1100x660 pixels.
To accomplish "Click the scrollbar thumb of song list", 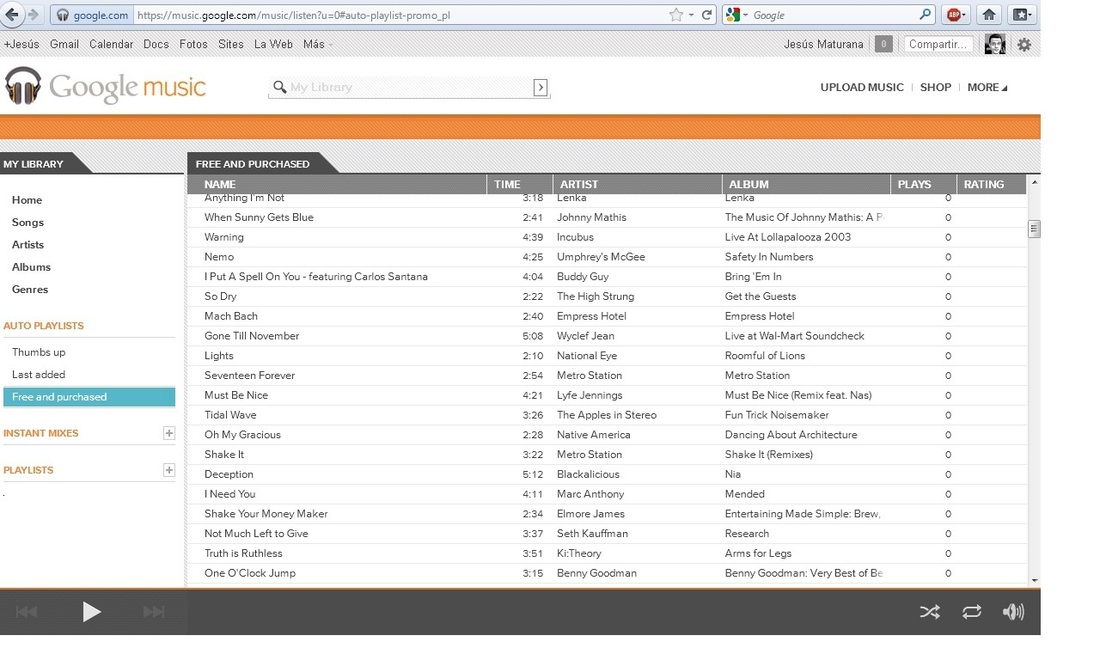I will pyautogui.click(x=1034, y=229).
